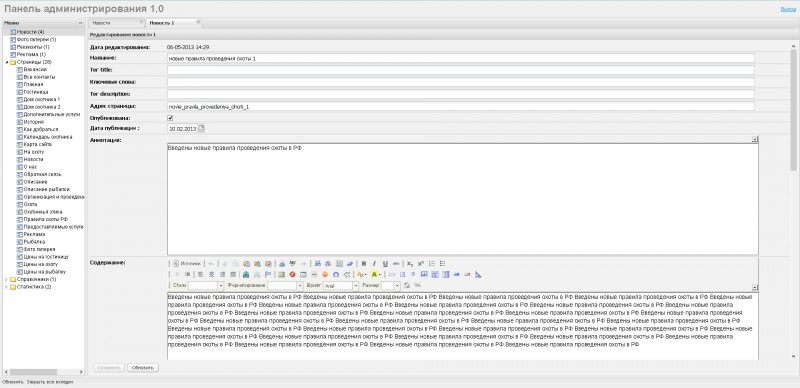The image size is (800, 388).
Task: Click the Сохранить button
Action: click(109, 368)
